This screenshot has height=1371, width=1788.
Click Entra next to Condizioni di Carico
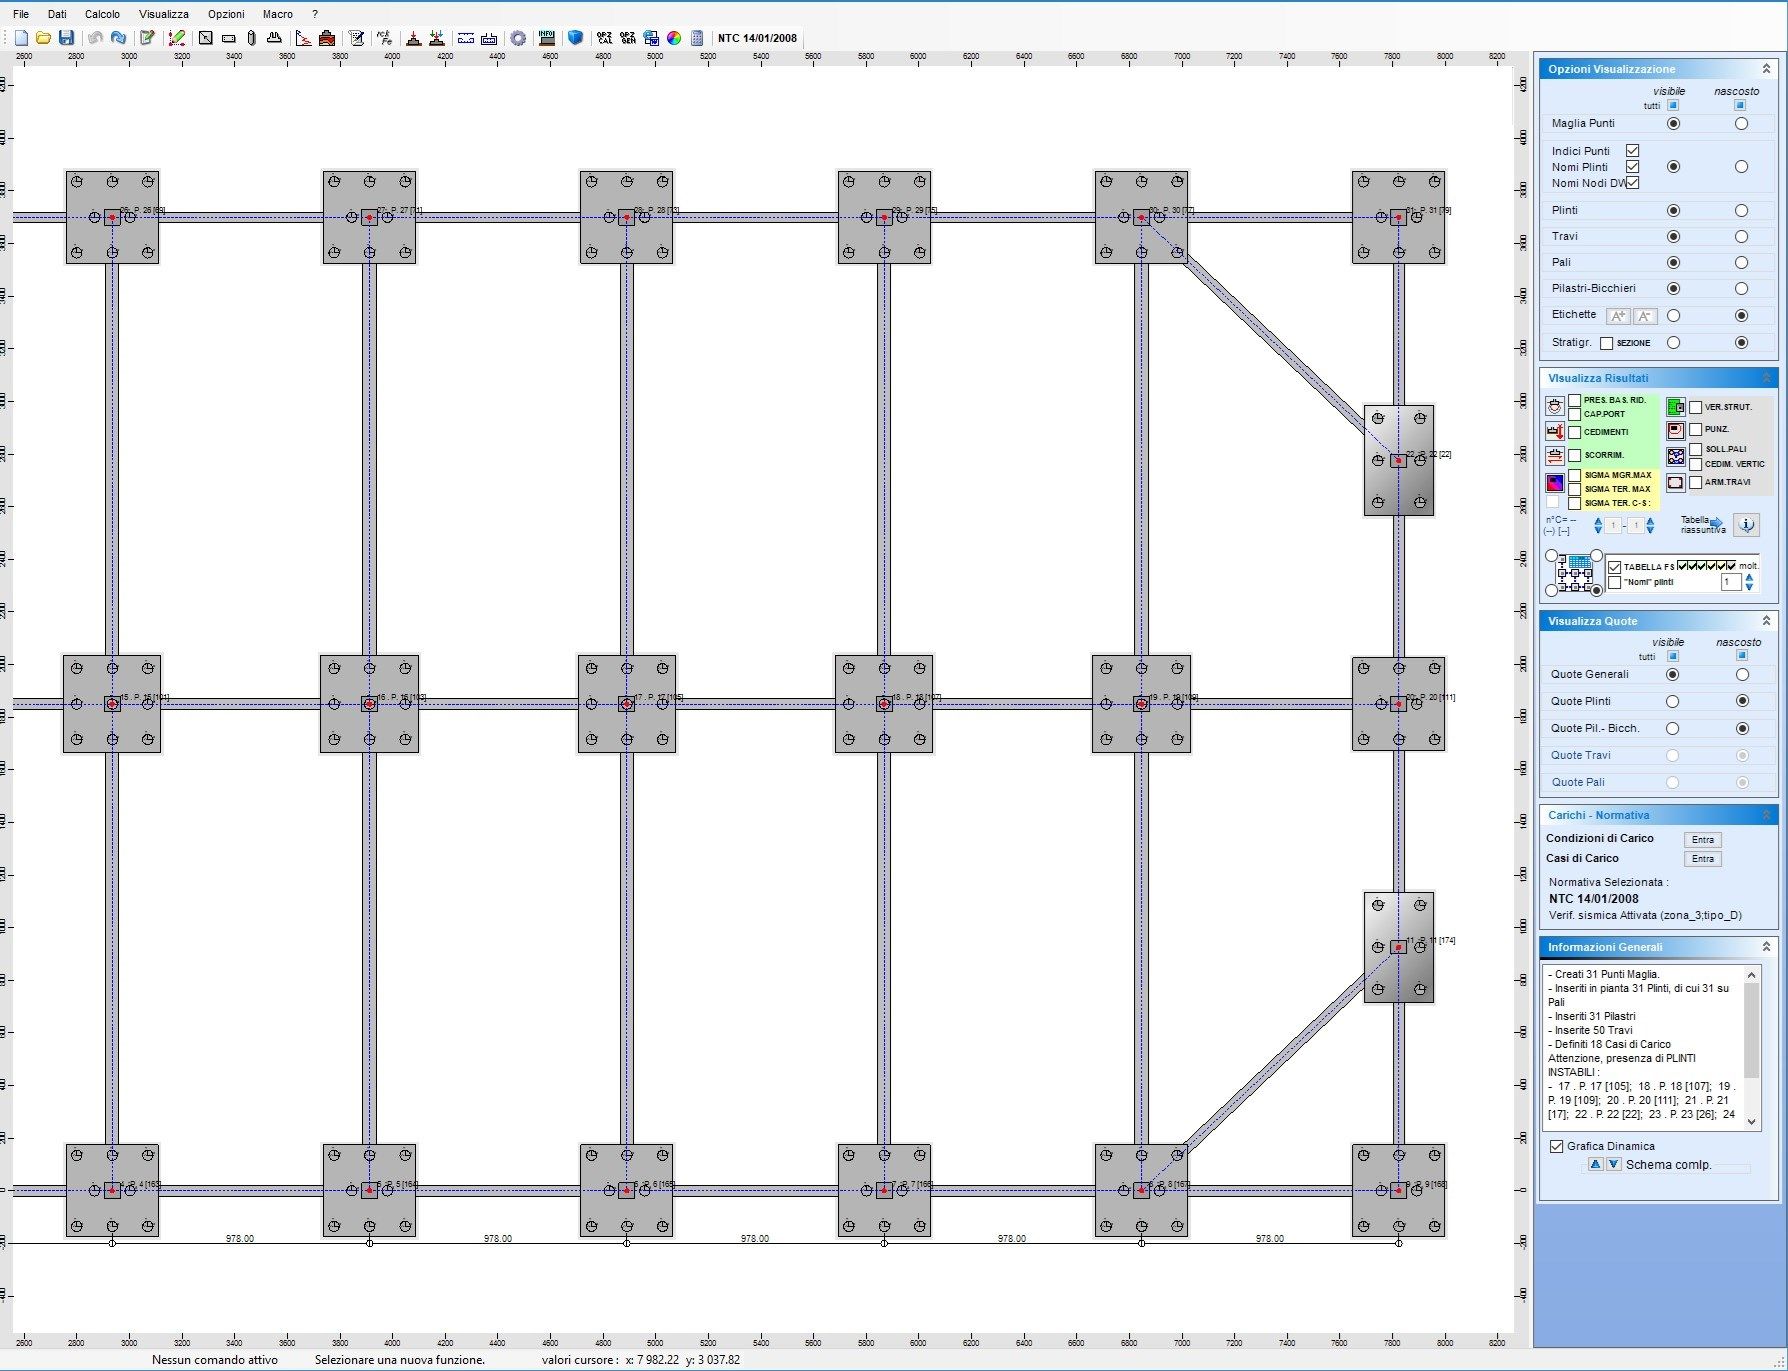tap(1702, 840)
